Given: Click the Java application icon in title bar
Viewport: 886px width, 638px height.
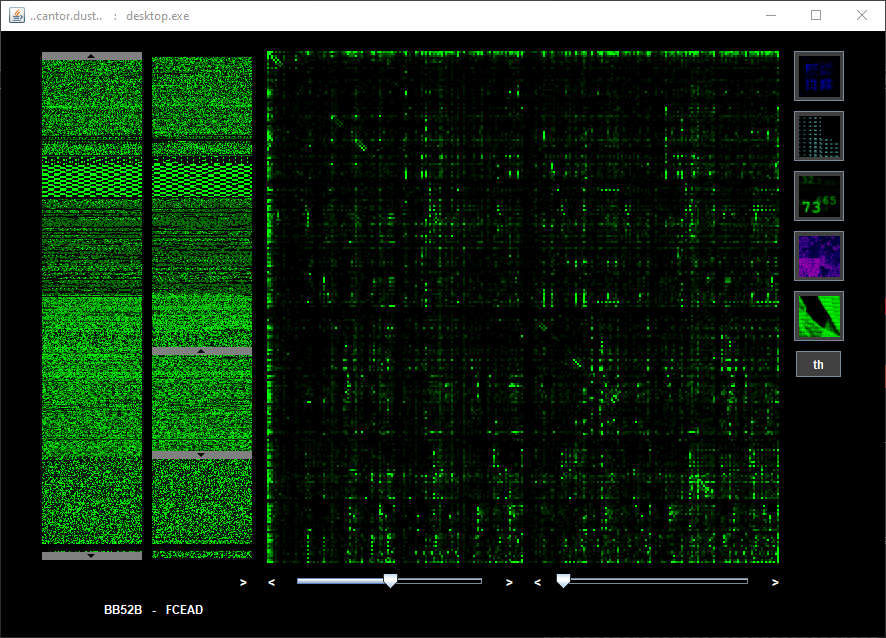Looking at the screenshot, I should click(x=17, y=15).
